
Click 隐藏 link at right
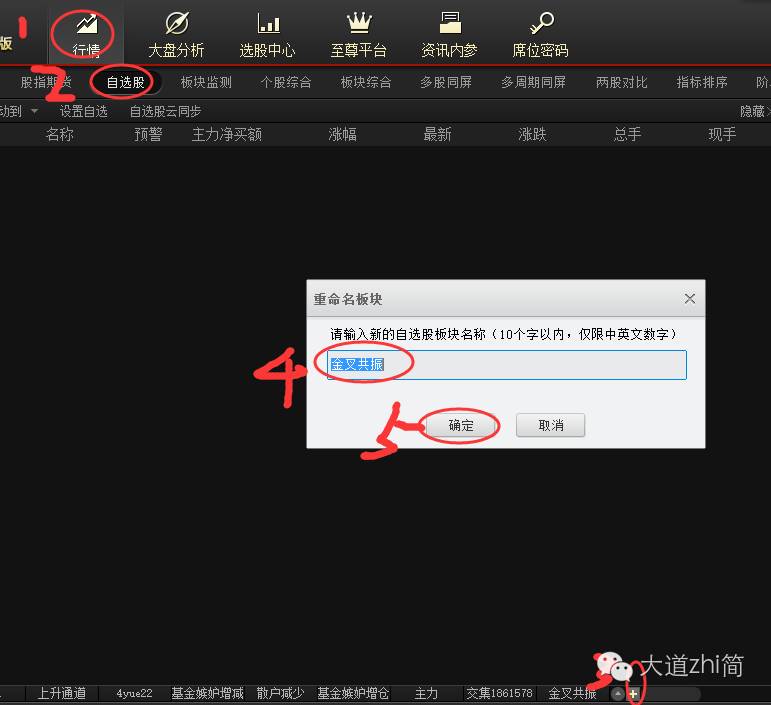click(755, 111)
